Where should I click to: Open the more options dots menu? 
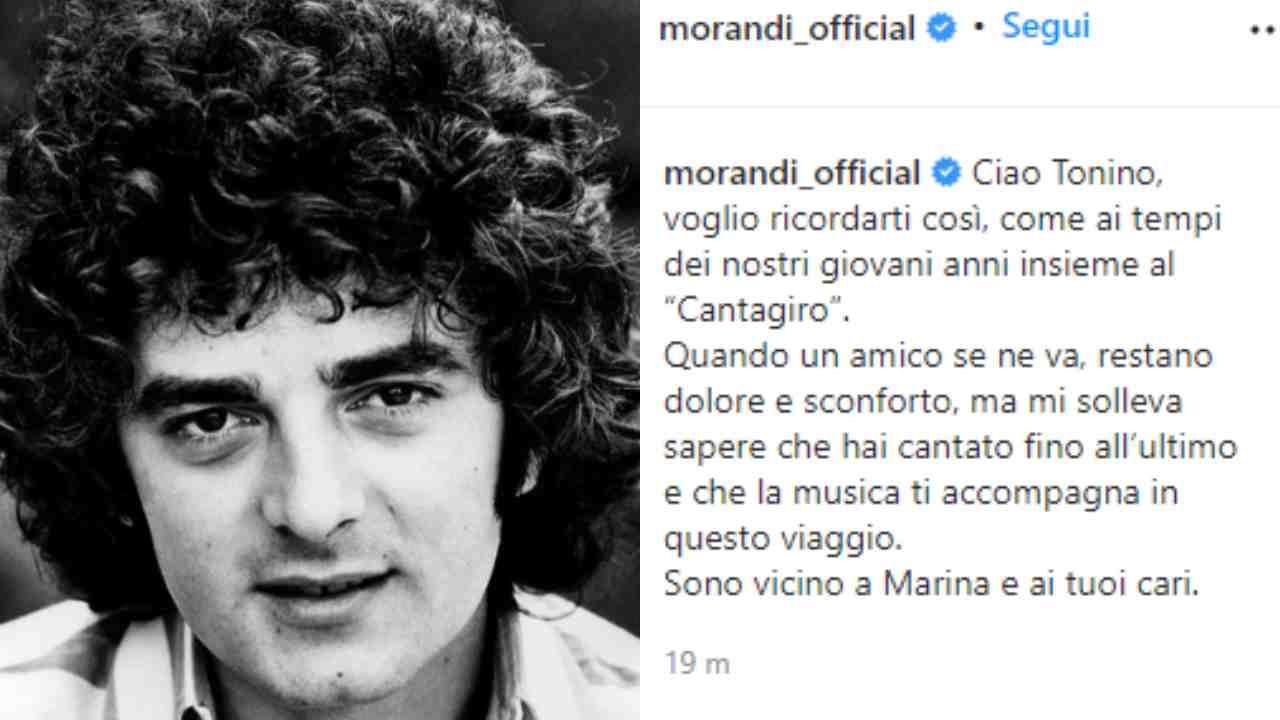pyautogui.click(x=1264, y=30)
